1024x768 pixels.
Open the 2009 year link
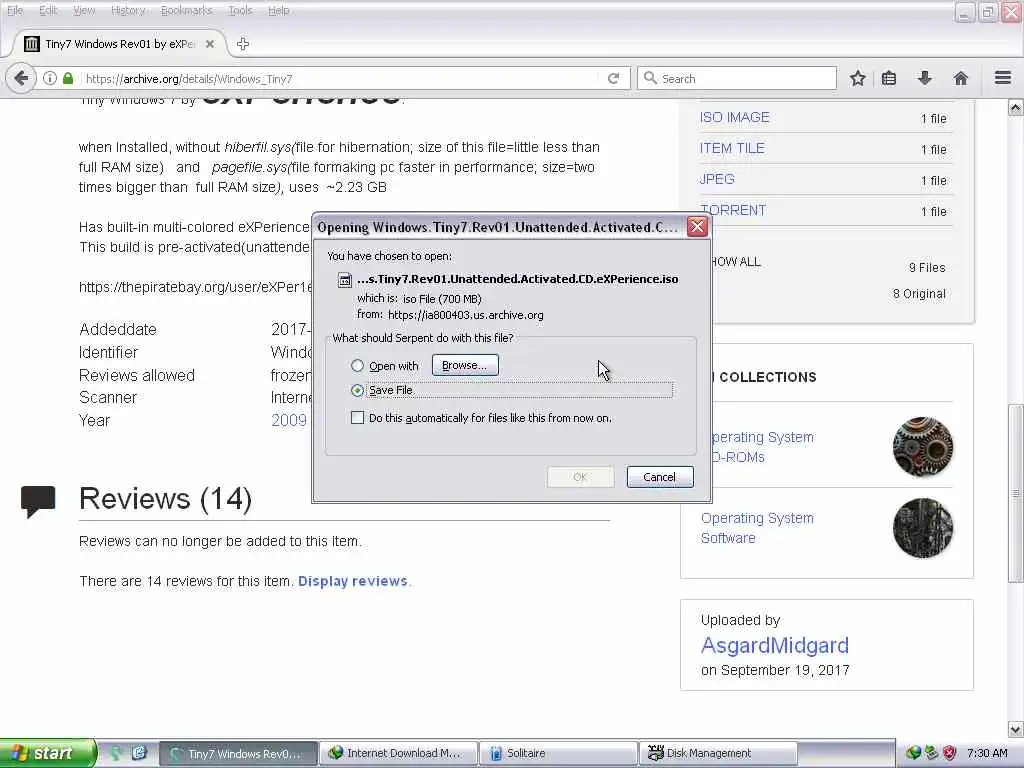point(289,420)
